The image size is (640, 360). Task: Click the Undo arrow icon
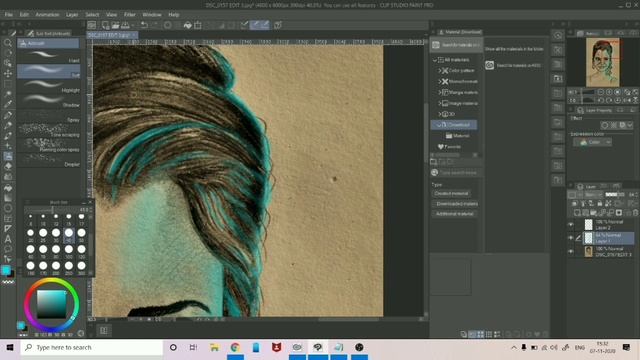point(144,25)
